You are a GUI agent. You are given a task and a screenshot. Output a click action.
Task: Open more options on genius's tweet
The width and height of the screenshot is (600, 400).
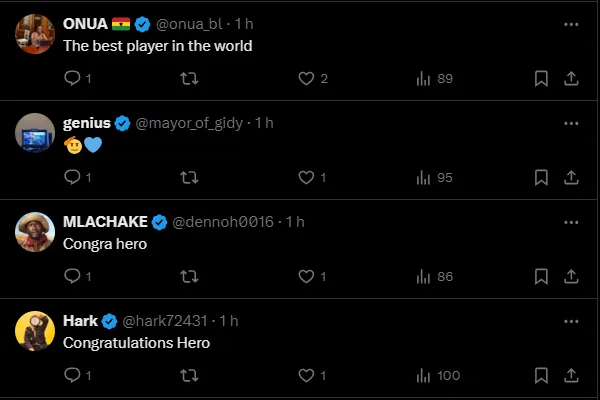point(571,123)
